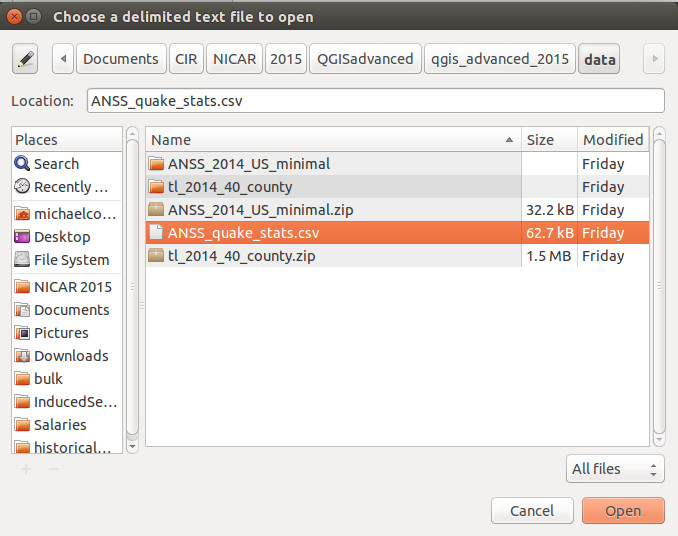678x536 pixels.
Task: Sort the list by Size column
Action: point(549,140)
